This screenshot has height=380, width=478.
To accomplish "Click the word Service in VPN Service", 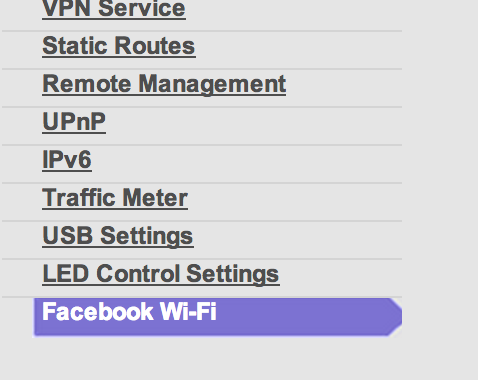I will [x=142, y=9].
